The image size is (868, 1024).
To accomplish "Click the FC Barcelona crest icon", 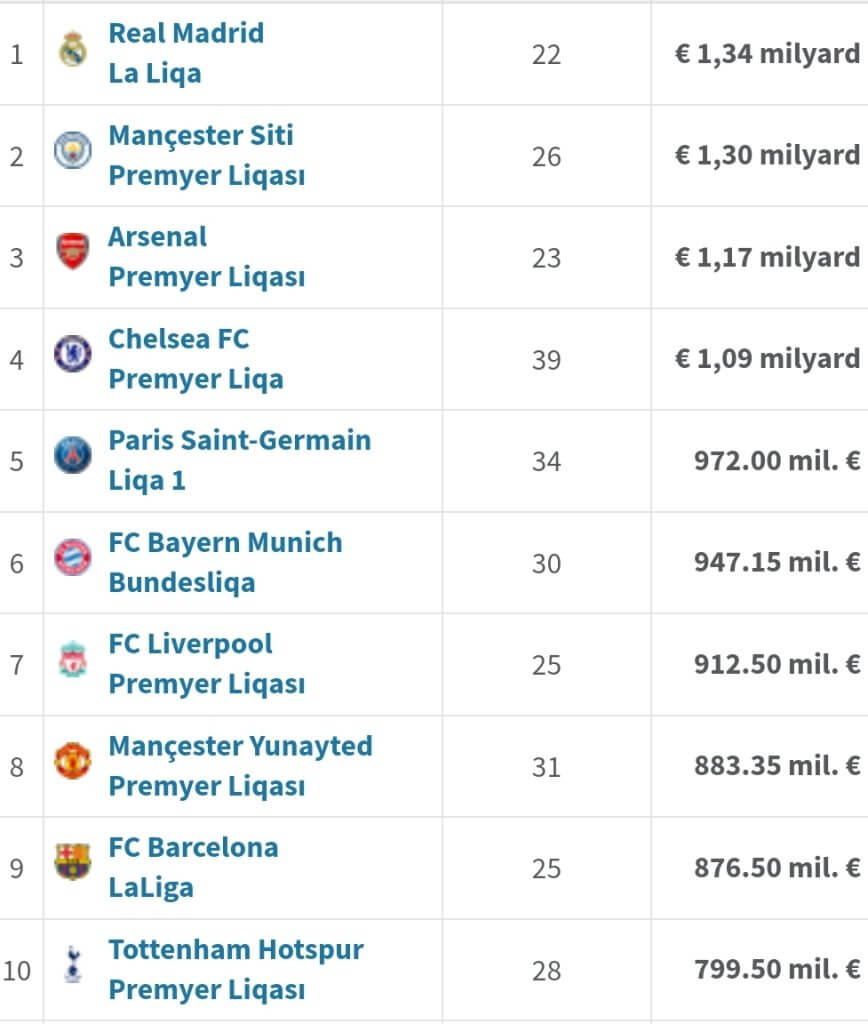I will pyautogui.click(x=73, y=862).
